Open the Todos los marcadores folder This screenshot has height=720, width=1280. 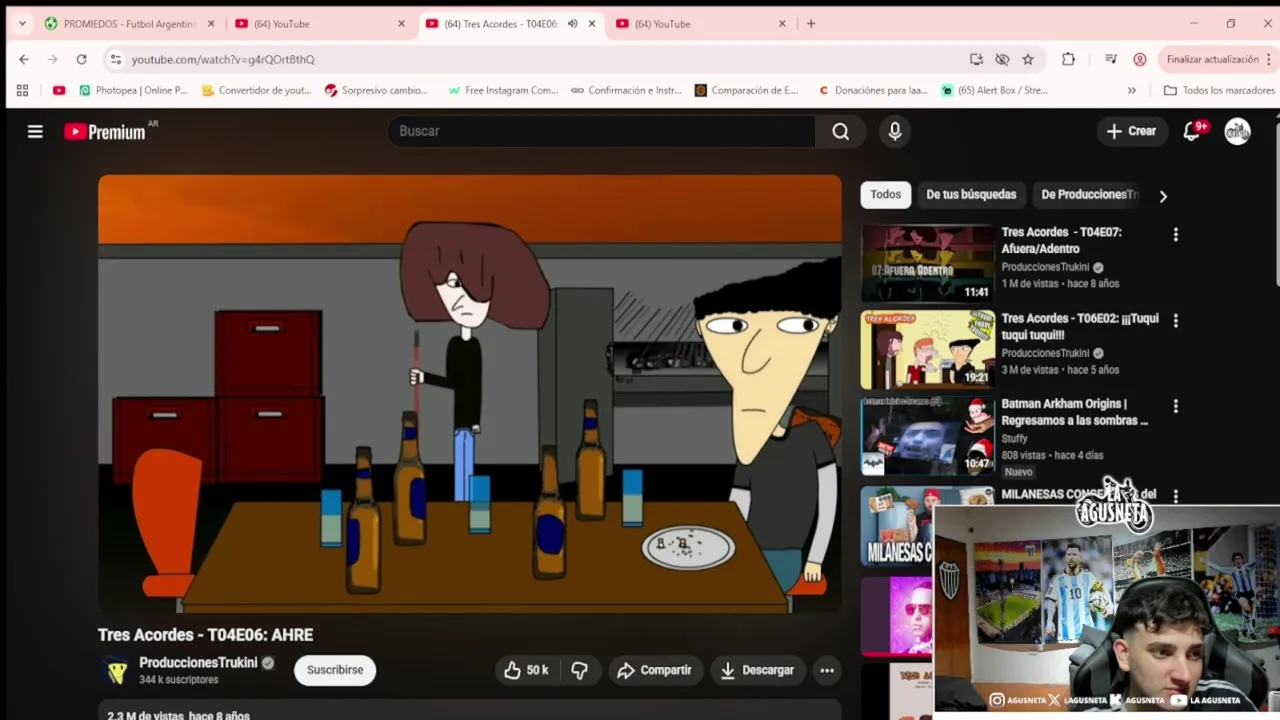(x=1219, y=90)
